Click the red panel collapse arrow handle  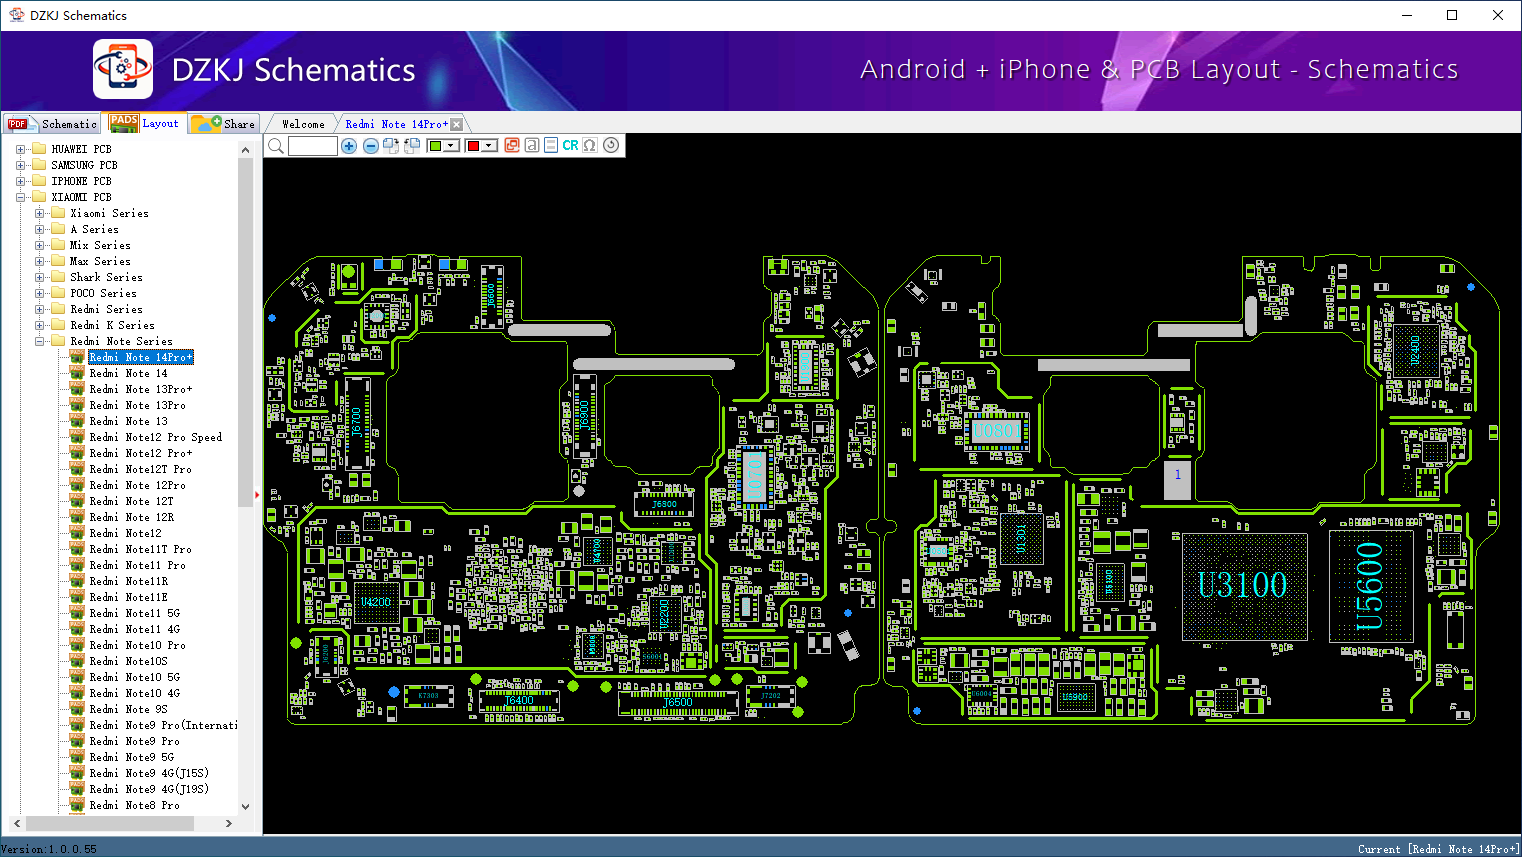(257, 494)
